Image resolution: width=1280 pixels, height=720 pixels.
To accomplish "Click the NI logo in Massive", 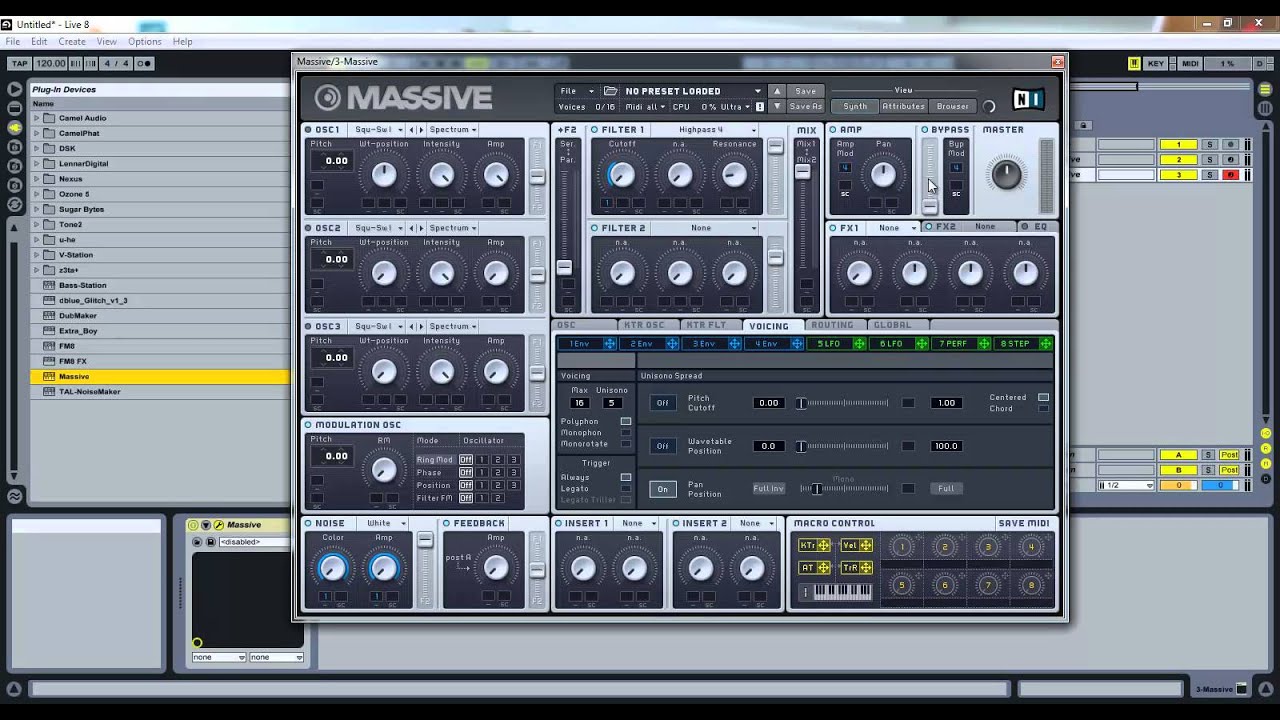I will 1028,98.
